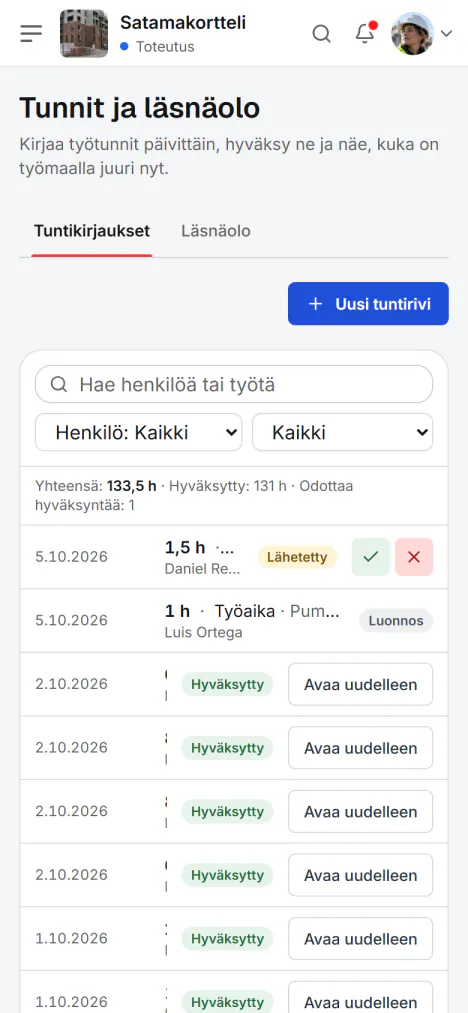This screenshot has height=1013, width=468.
Task: Reject Daniel Re… entry with red X
Action: coord(414,557)
